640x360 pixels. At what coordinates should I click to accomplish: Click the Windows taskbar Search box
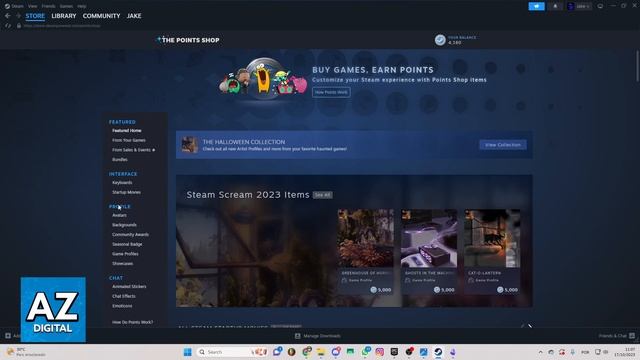(x=233, y=352)
